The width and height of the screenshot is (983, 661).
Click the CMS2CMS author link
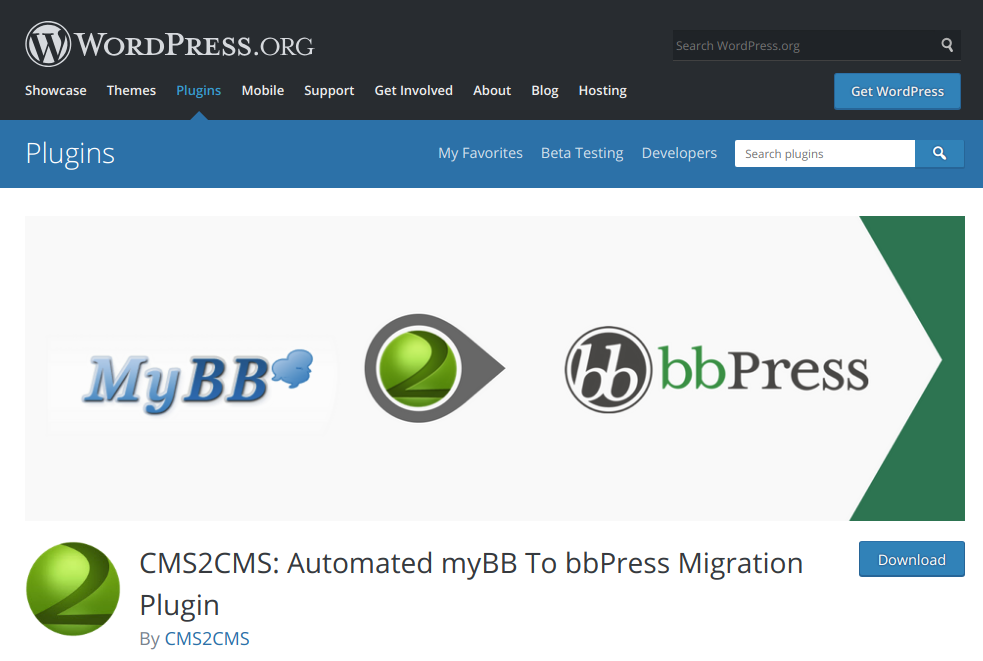(x=207, y=638)
